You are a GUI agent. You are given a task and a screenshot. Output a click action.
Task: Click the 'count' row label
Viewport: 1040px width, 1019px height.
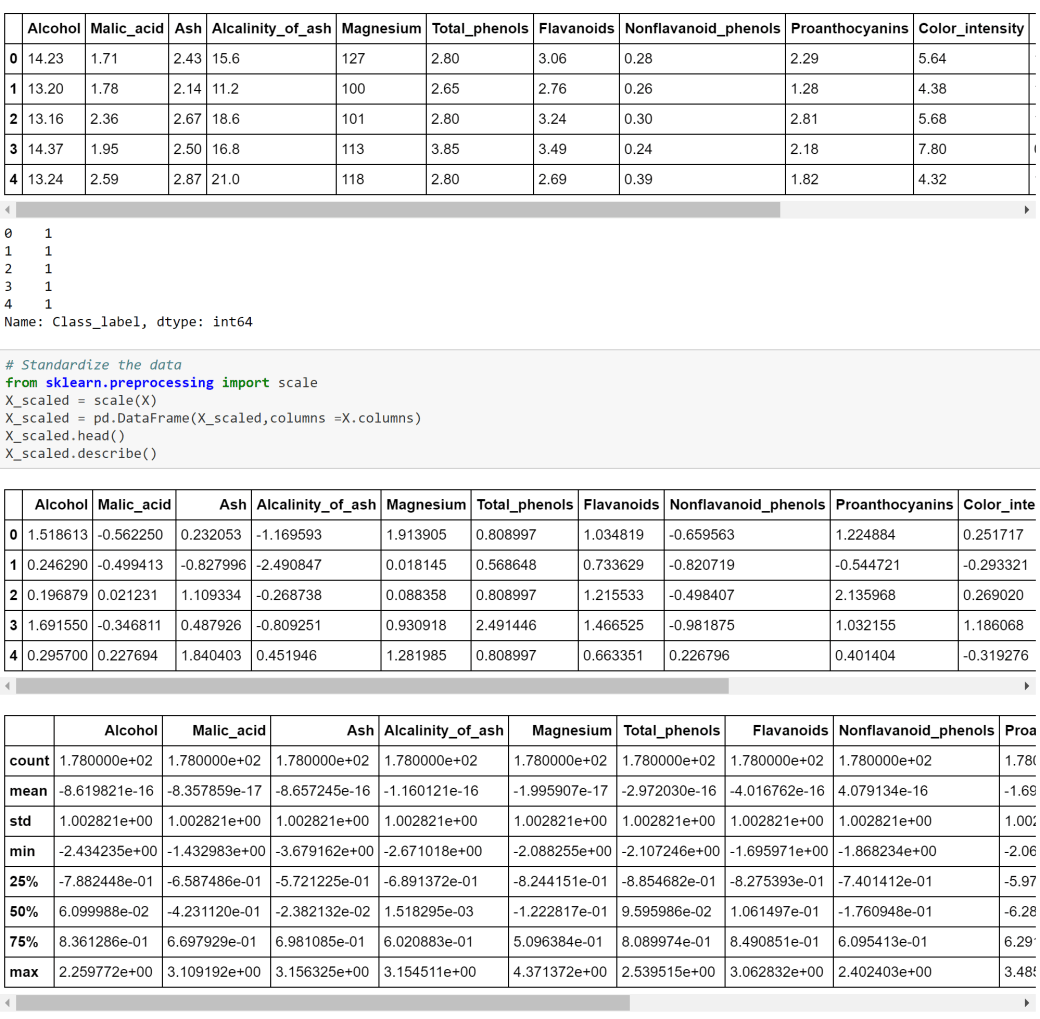click(x=29, y=761)
